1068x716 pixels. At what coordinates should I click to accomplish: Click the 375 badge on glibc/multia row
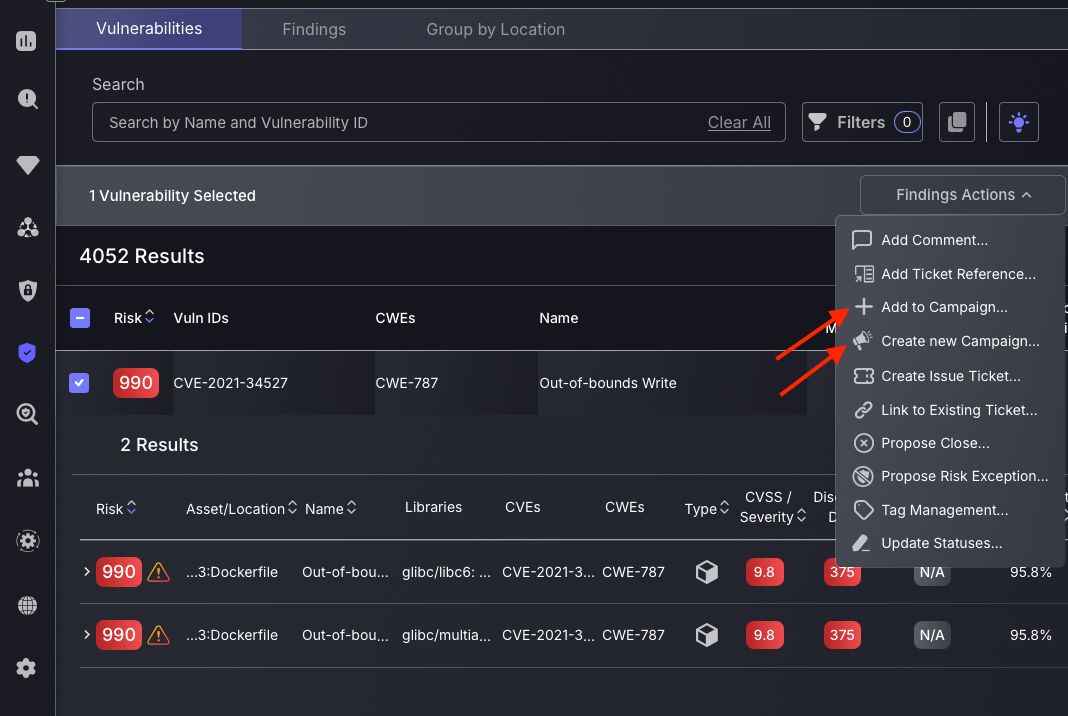coord(842,635)
